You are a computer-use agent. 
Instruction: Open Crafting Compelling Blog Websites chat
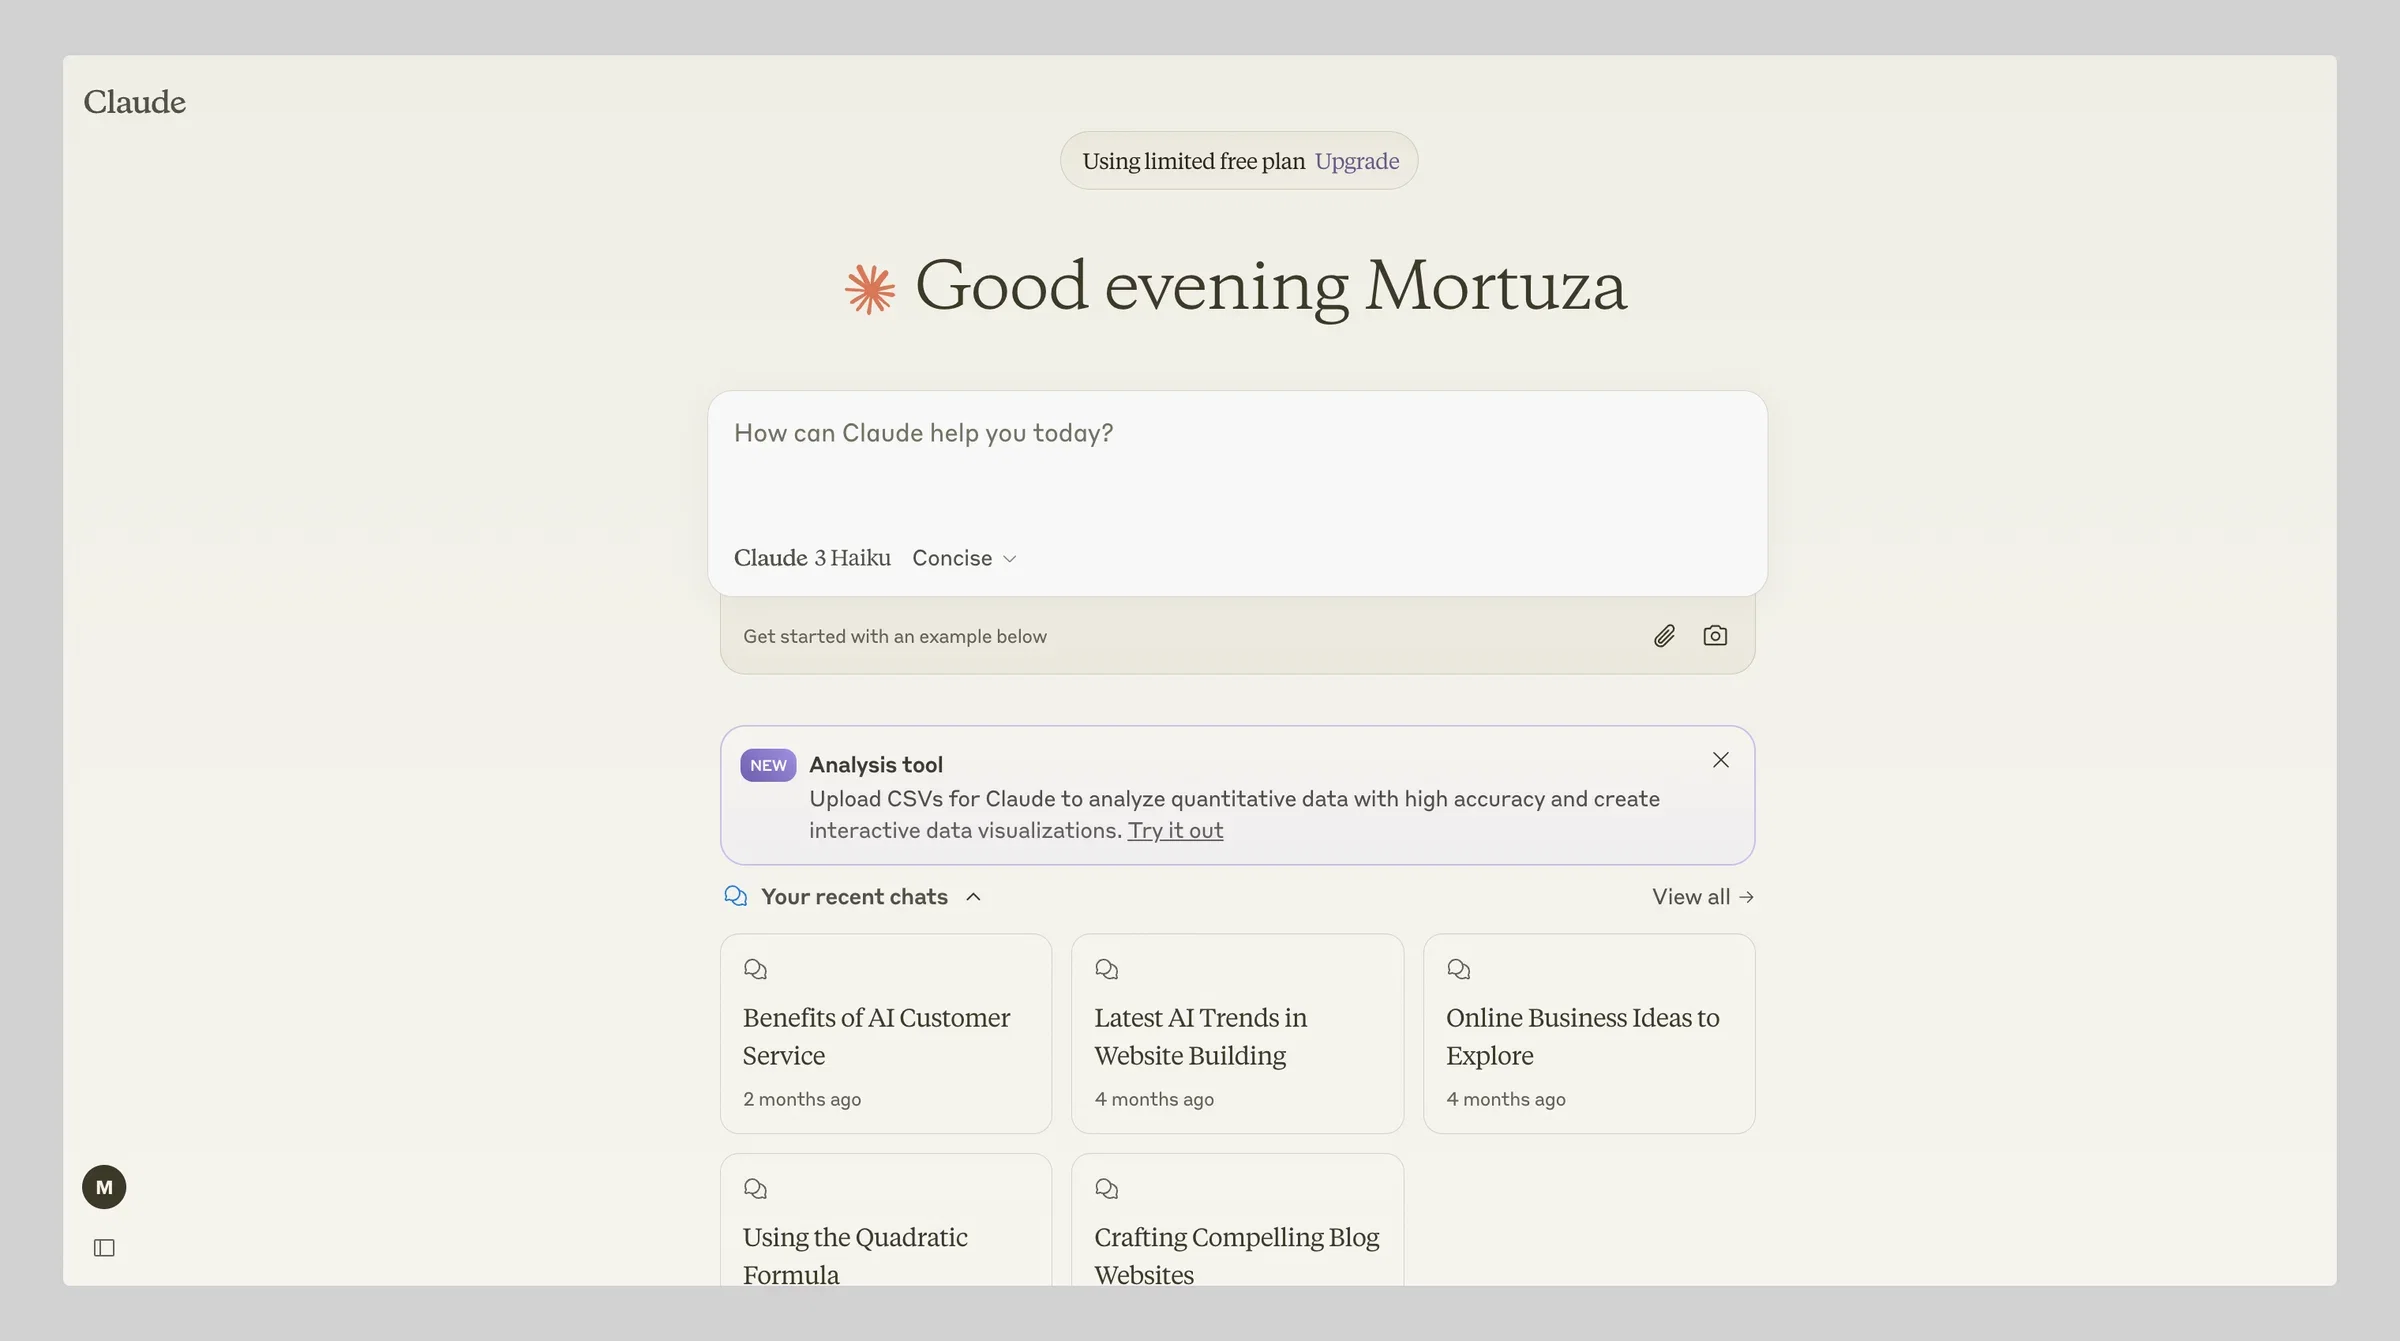(x=1237, y=1220)
